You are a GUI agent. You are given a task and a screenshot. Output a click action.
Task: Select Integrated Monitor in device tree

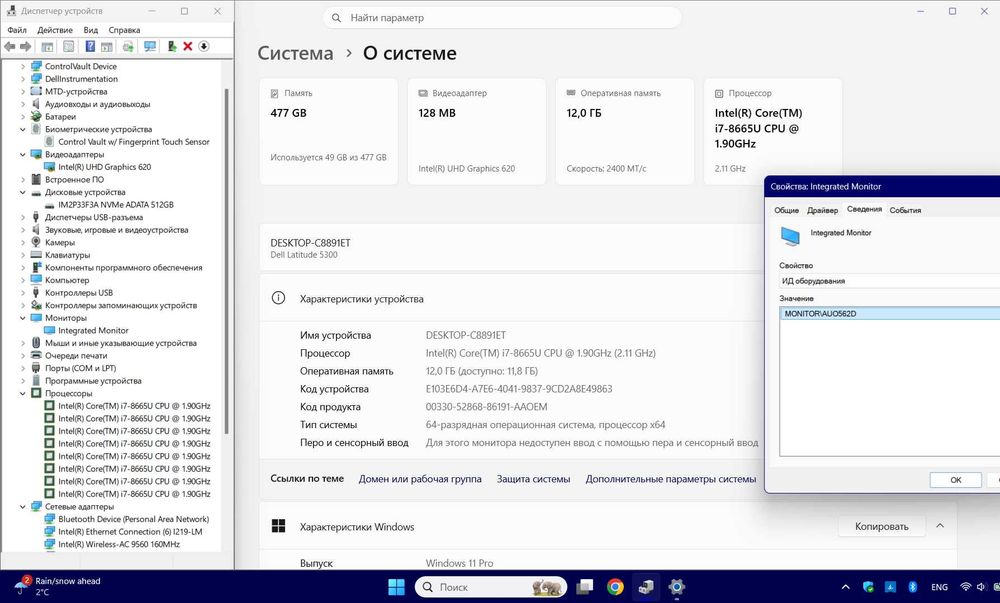click(x=93, y=330)
